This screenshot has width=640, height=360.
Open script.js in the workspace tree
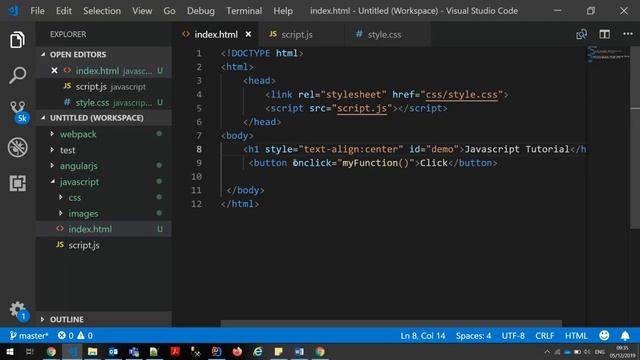click(104, 245)
